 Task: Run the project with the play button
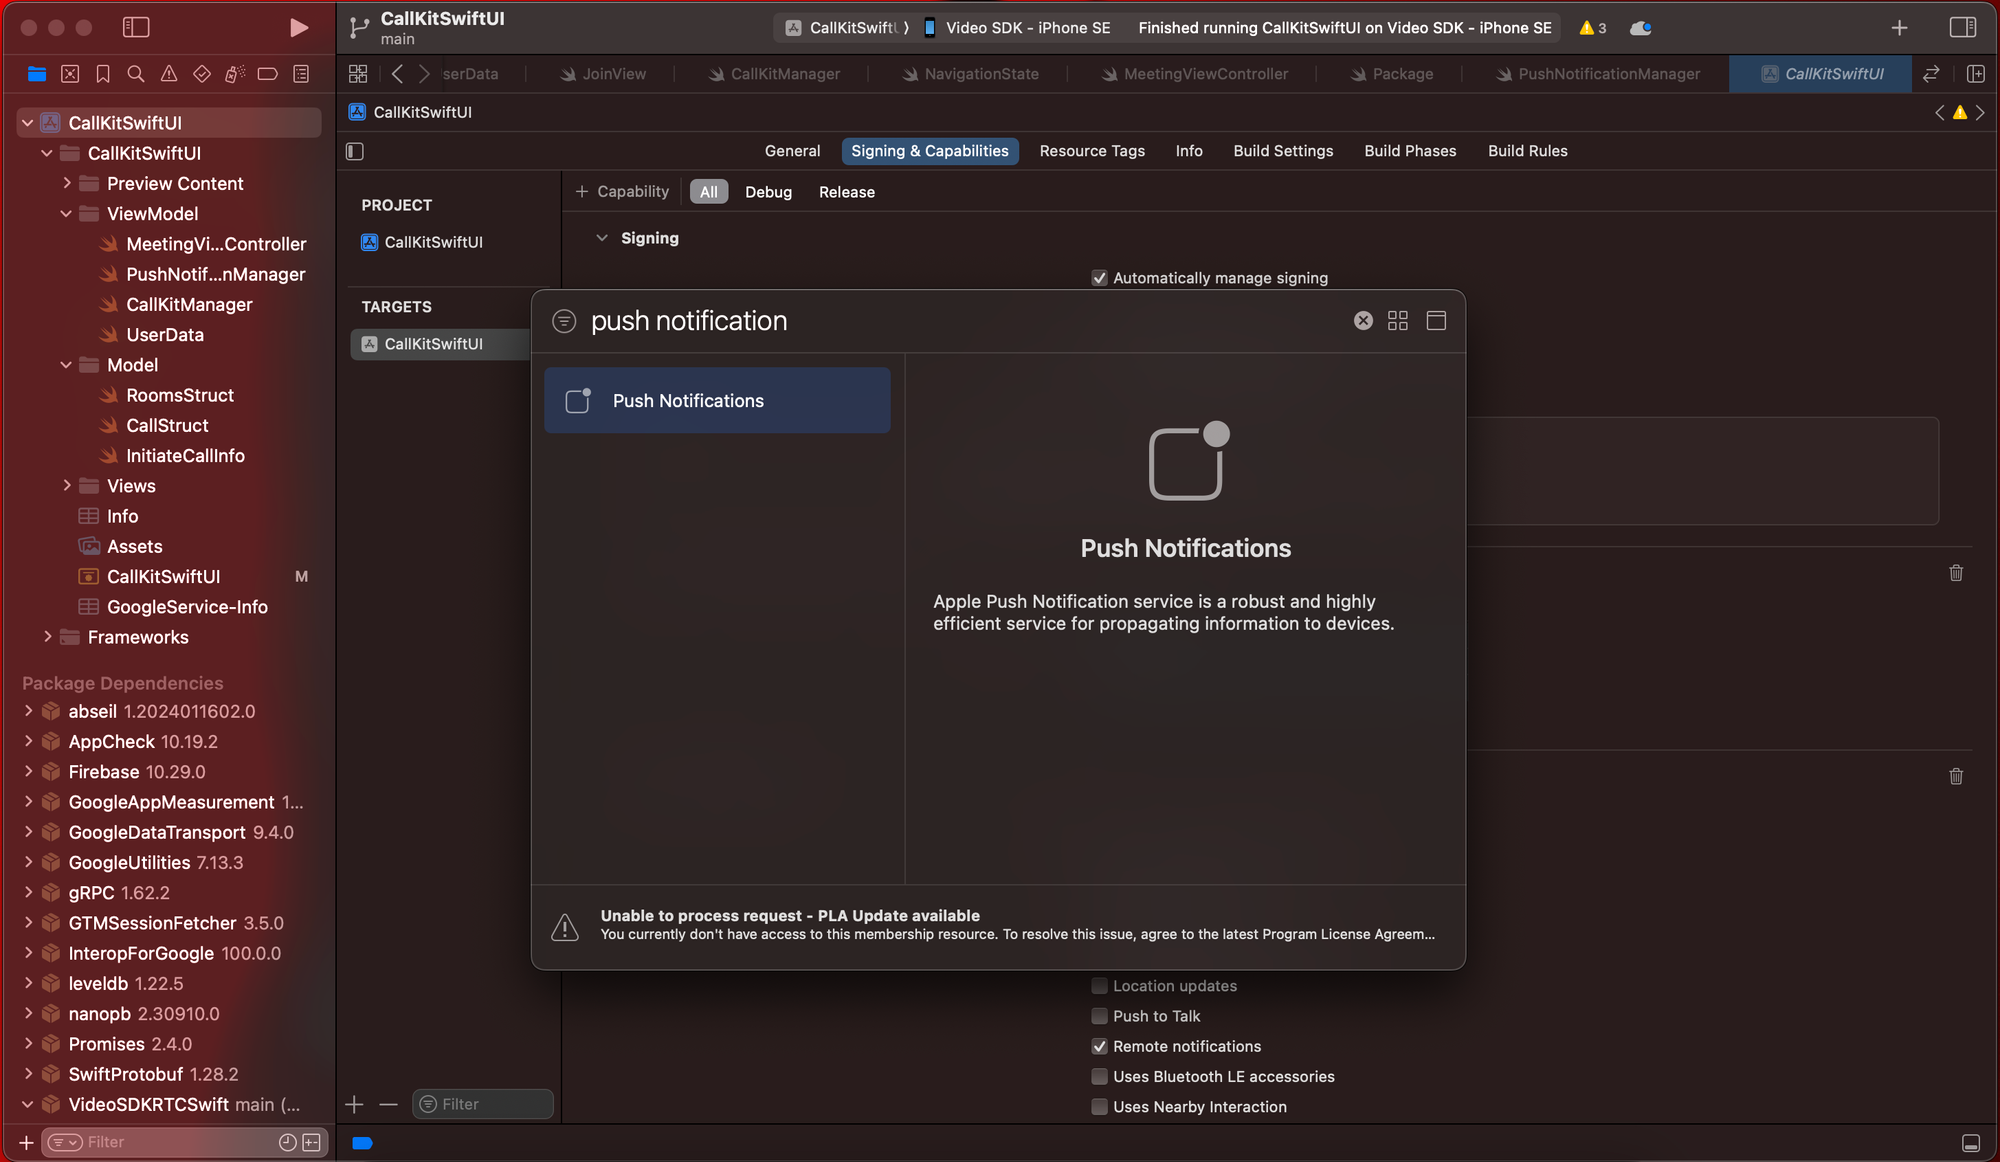(x=298, y=27)
